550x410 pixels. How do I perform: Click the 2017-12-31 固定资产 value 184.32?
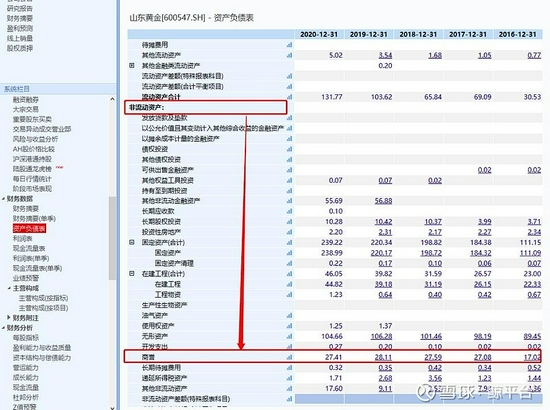[481, 253]
